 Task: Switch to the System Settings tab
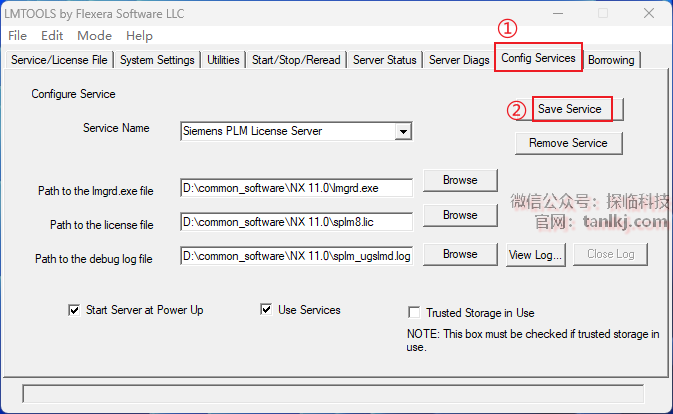[157, 60]
